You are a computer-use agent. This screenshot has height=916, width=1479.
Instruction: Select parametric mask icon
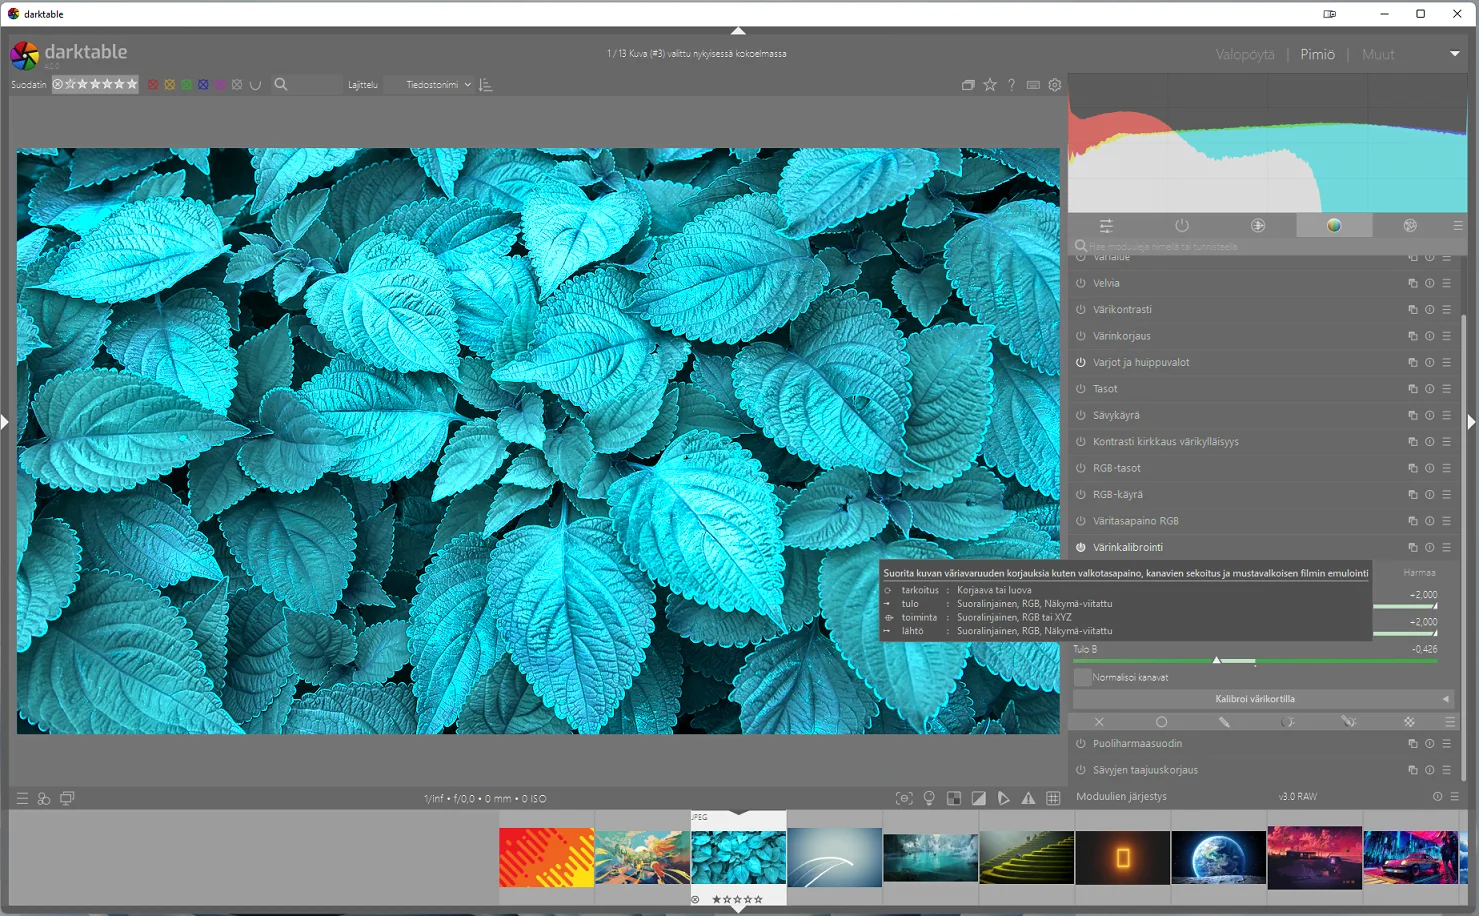point(1287,722)
